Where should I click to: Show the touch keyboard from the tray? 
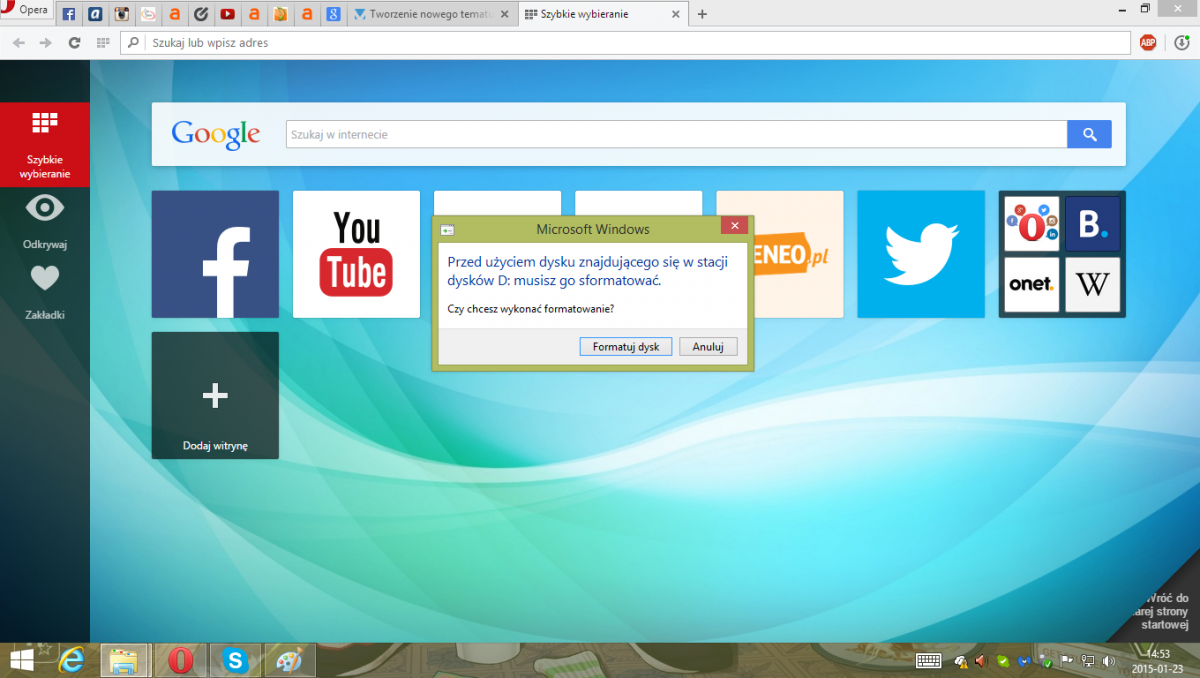(x=928, y=660)
